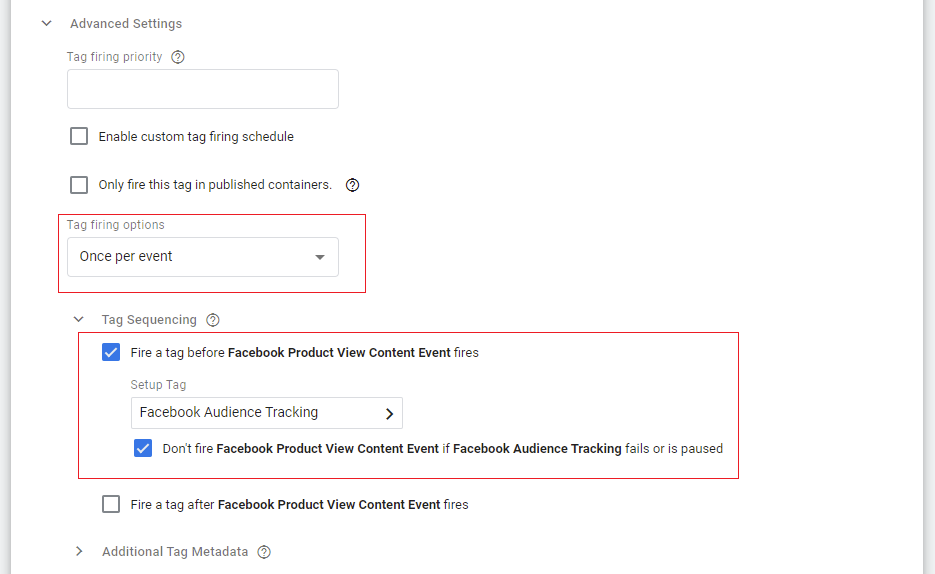Screen dimensions: 935x574
Task: Expand the Additional Tag Metadata chevron
Action: coord(79,552)
